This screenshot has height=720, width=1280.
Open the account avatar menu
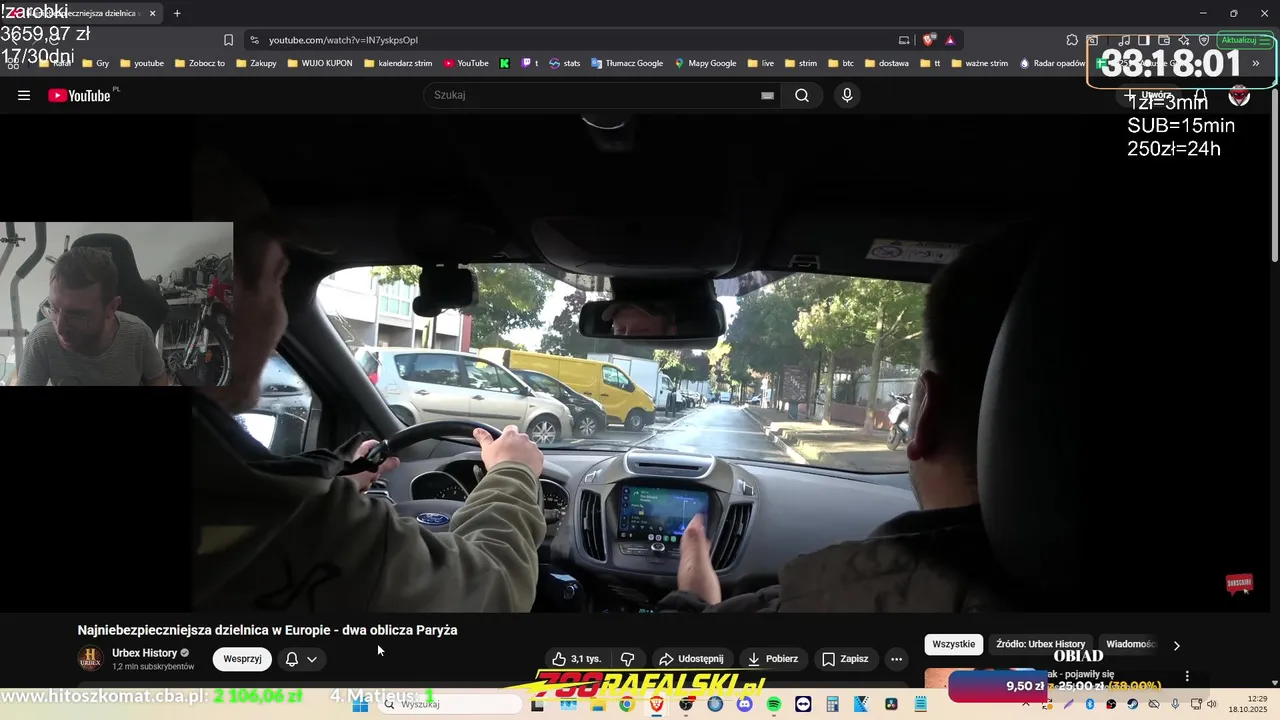pos(1239,95)
